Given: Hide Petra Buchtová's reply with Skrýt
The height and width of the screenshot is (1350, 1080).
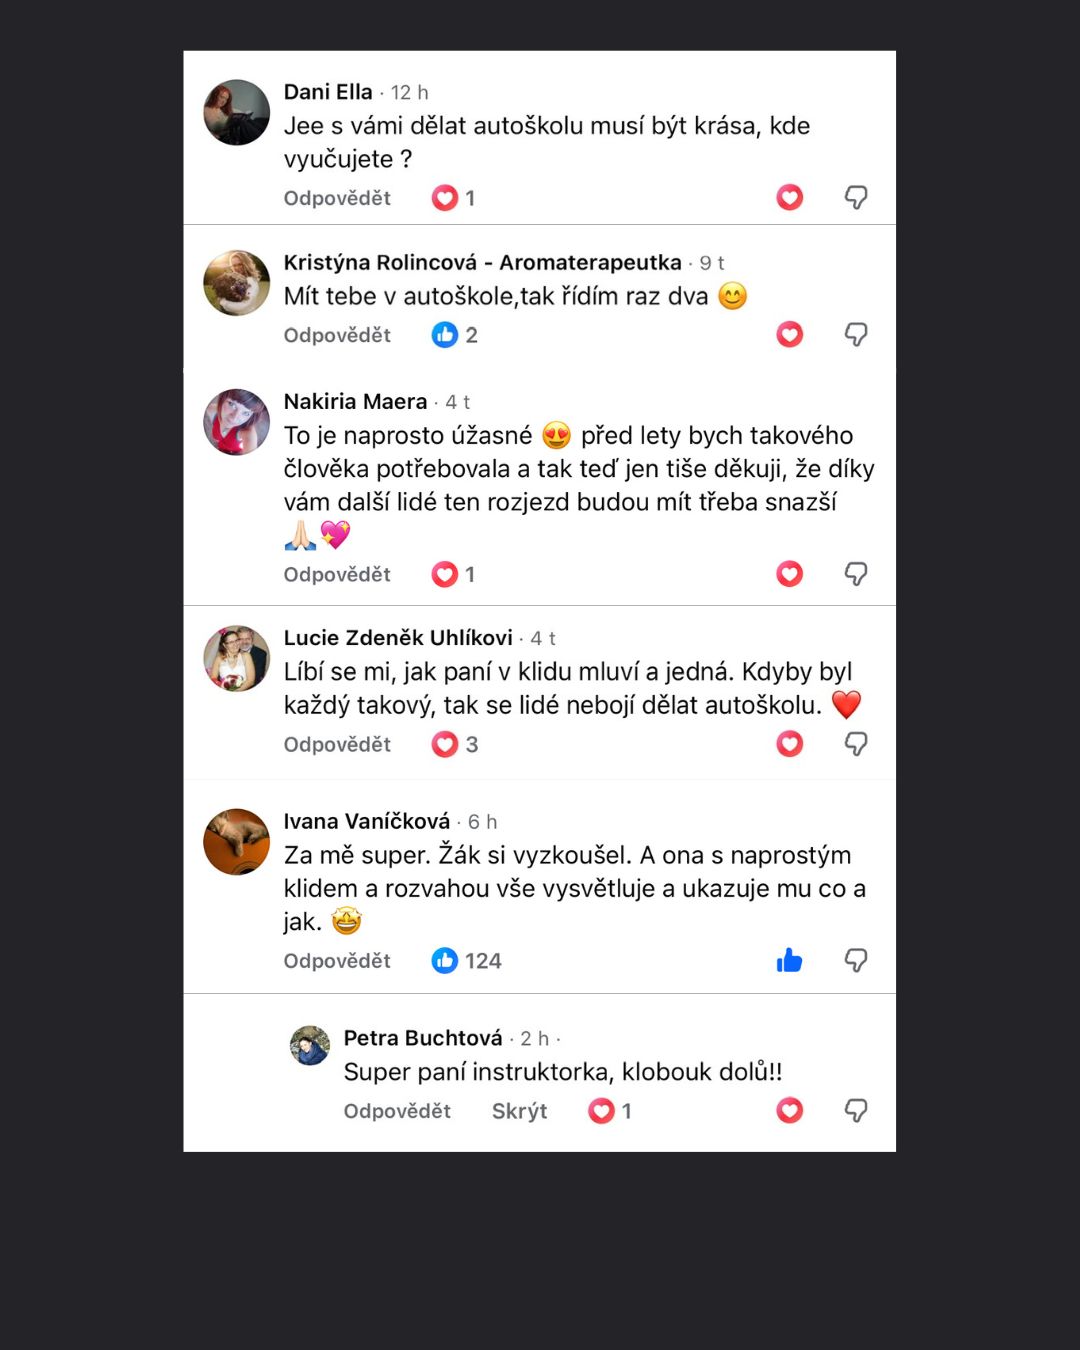Looking at the screenshot, I should 519,1111.
